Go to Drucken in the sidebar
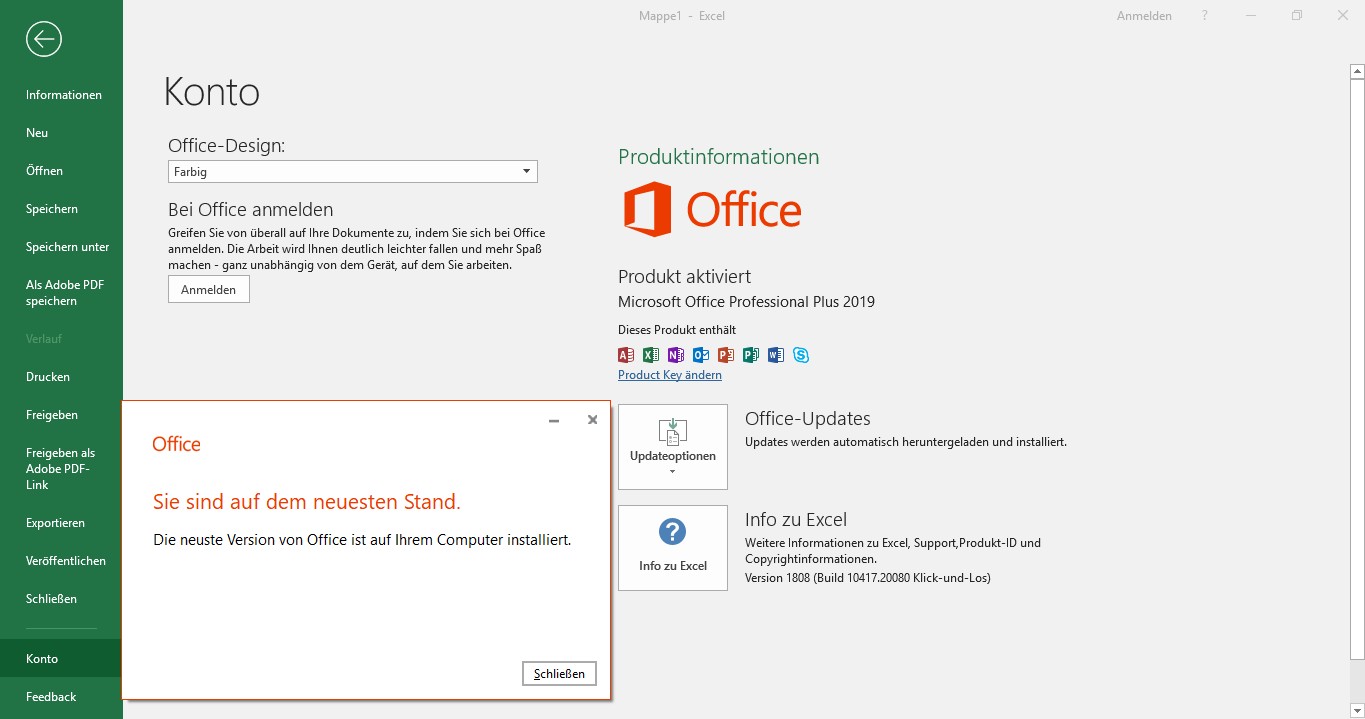This screenshot has height=719, width=1365. coord(48,377)
